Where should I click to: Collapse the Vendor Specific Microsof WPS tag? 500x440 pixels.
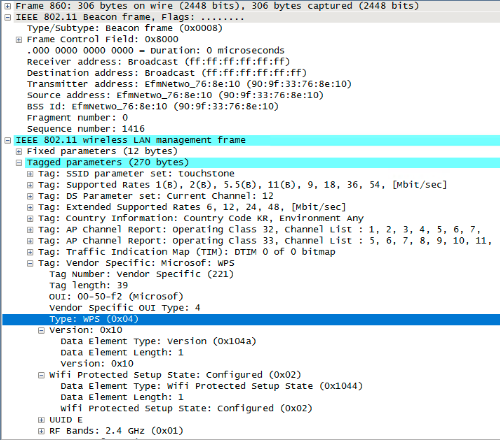pos(30,263)
